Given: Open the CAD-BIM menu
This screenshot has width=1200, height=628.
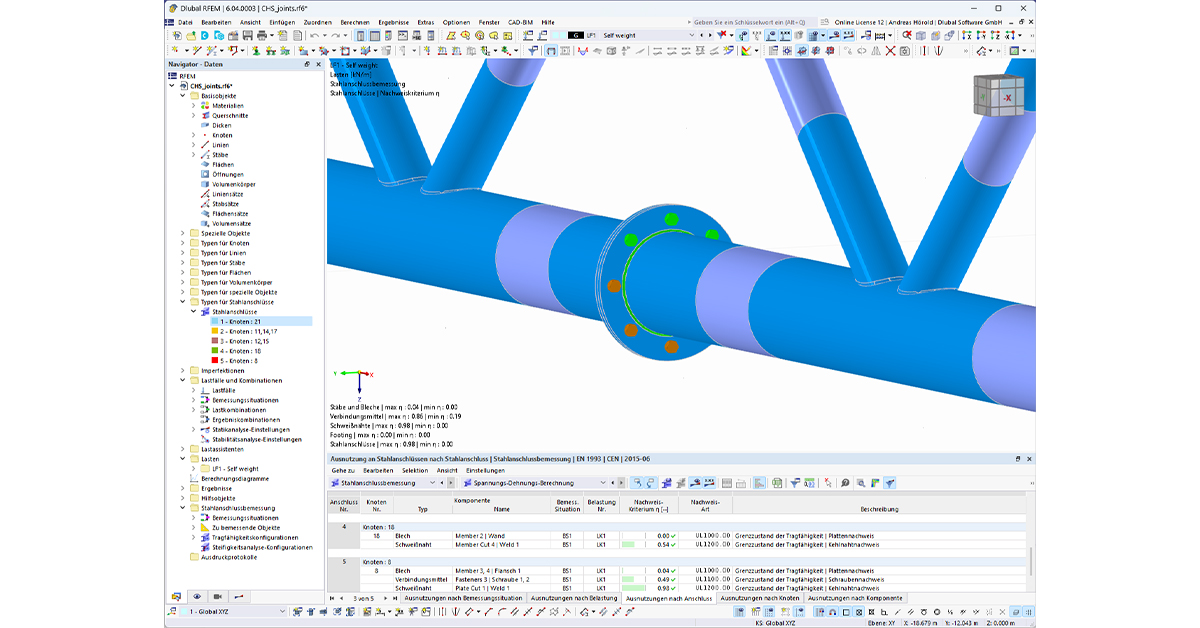Looking at the screenshot, I should (520, 21).
